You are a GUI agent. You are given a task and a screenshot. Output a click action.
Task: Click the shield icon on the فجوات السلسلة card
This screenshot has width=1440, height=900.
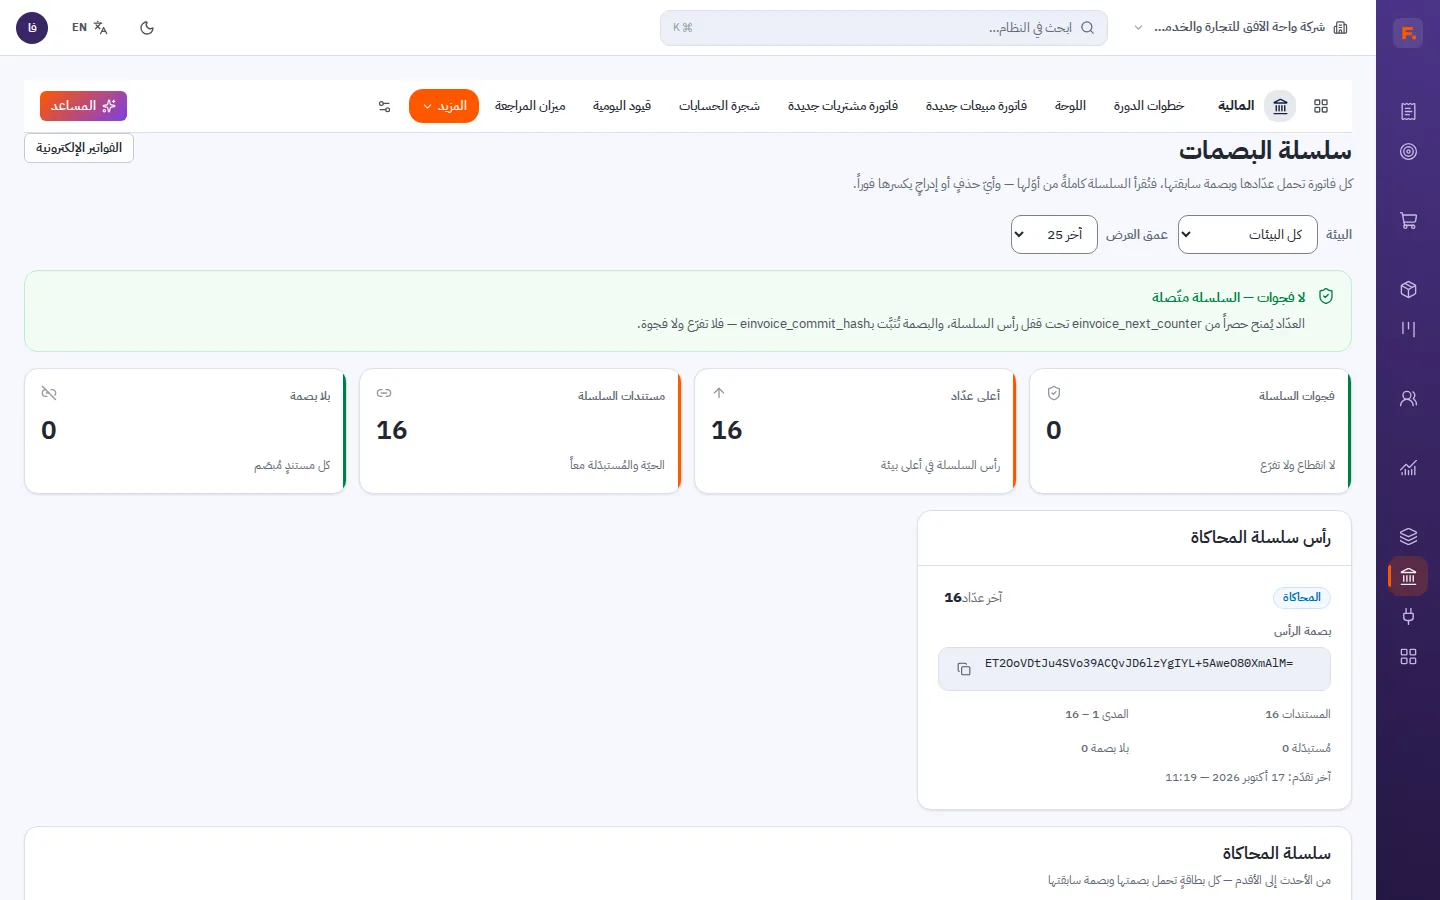1053,393
